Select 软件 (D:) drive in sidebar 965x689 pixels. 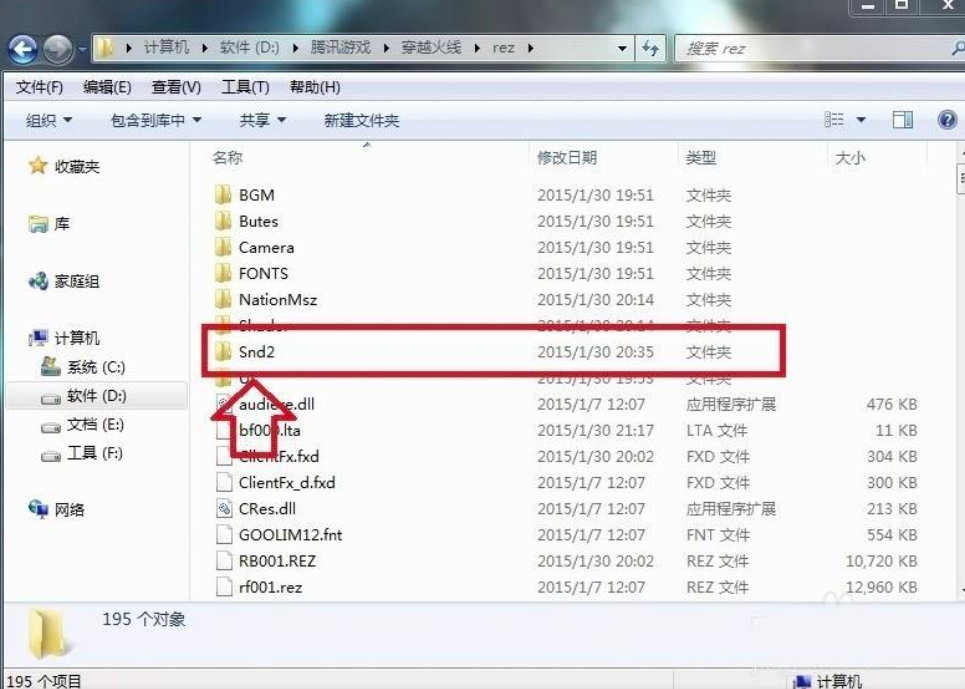[96, 396]
